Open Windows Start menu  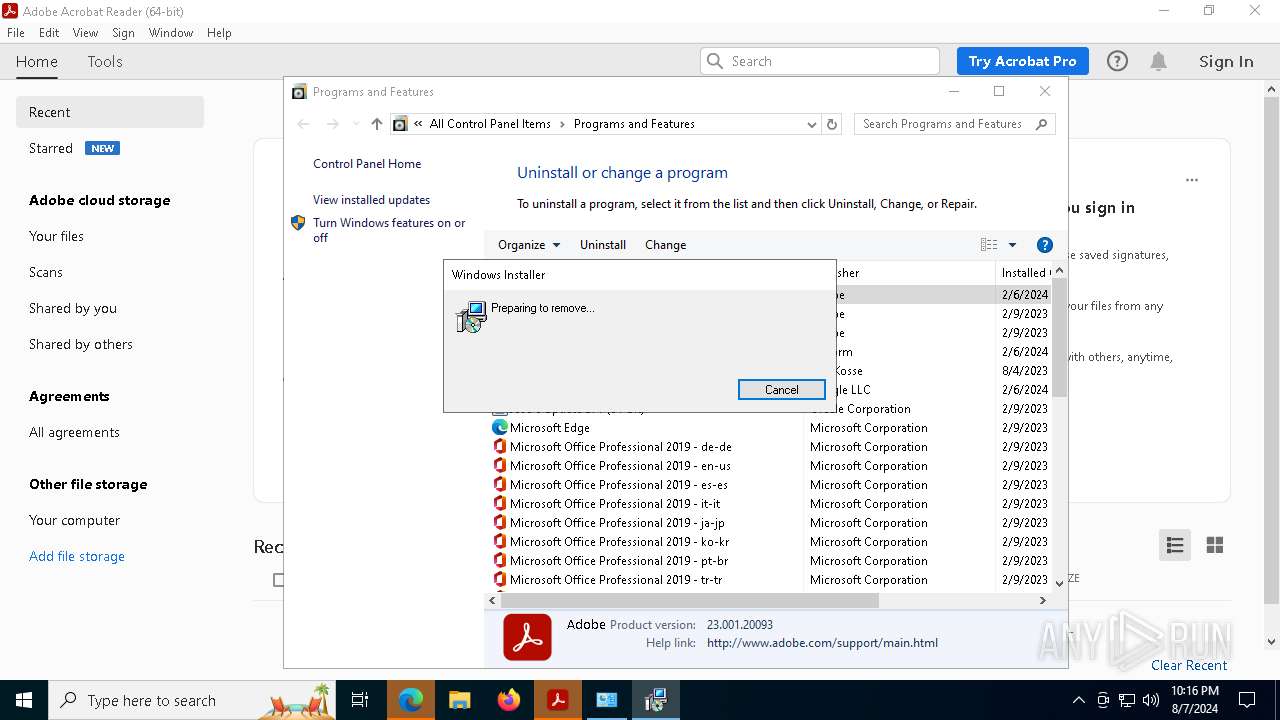pyautogui.click(x=24, y=700)
